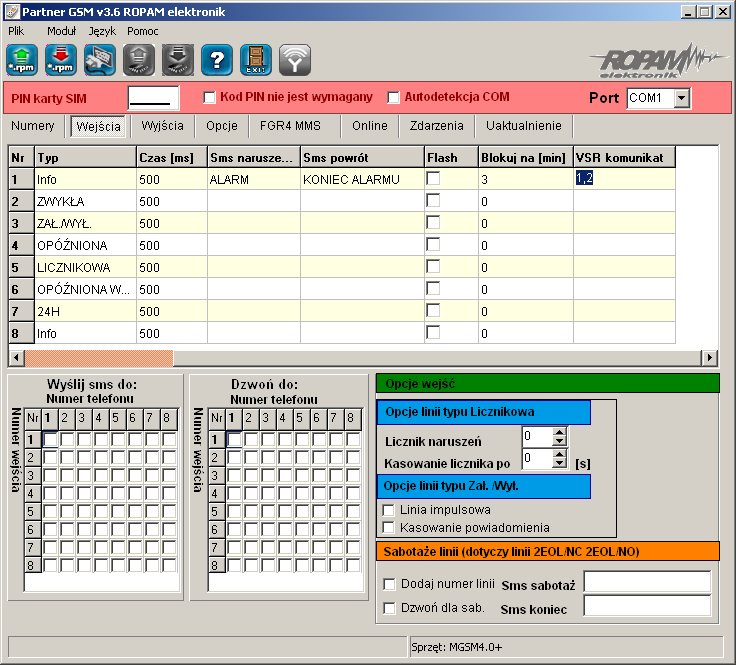The height and width of the screenshot is (665, 736).
Task: Click the Licznik naruszeń number field
Action: [x=537, y=436]
